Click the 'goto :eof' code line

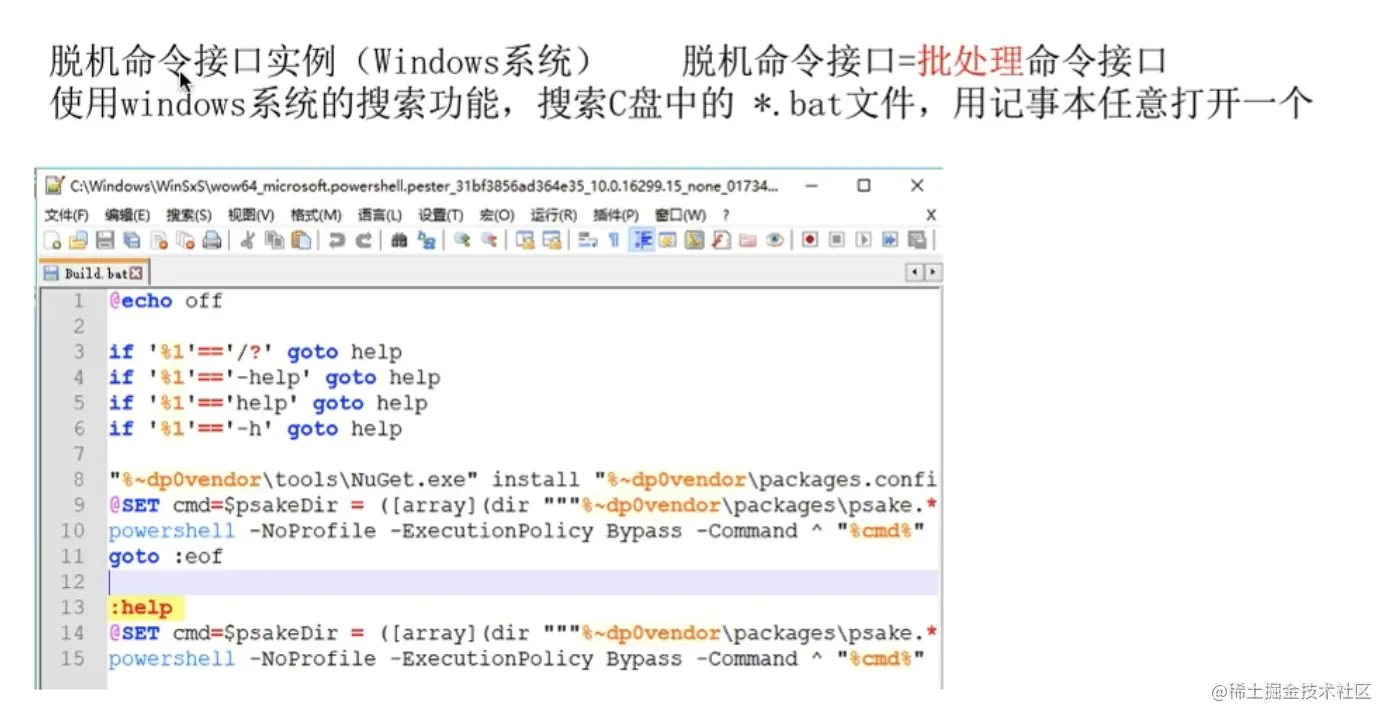click(165, 557)
